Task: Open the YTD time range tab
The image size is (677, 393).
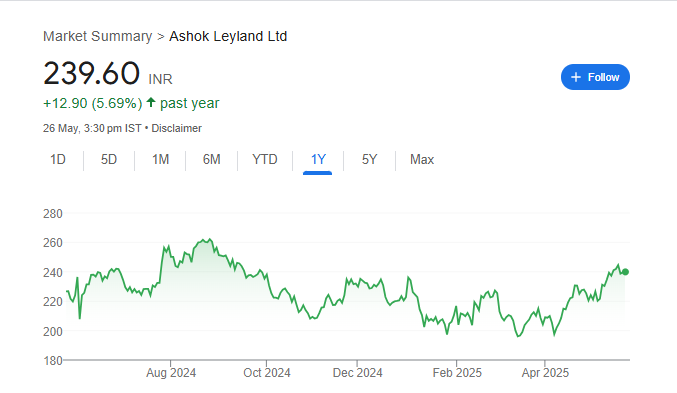Action: (x=265, y=160)
